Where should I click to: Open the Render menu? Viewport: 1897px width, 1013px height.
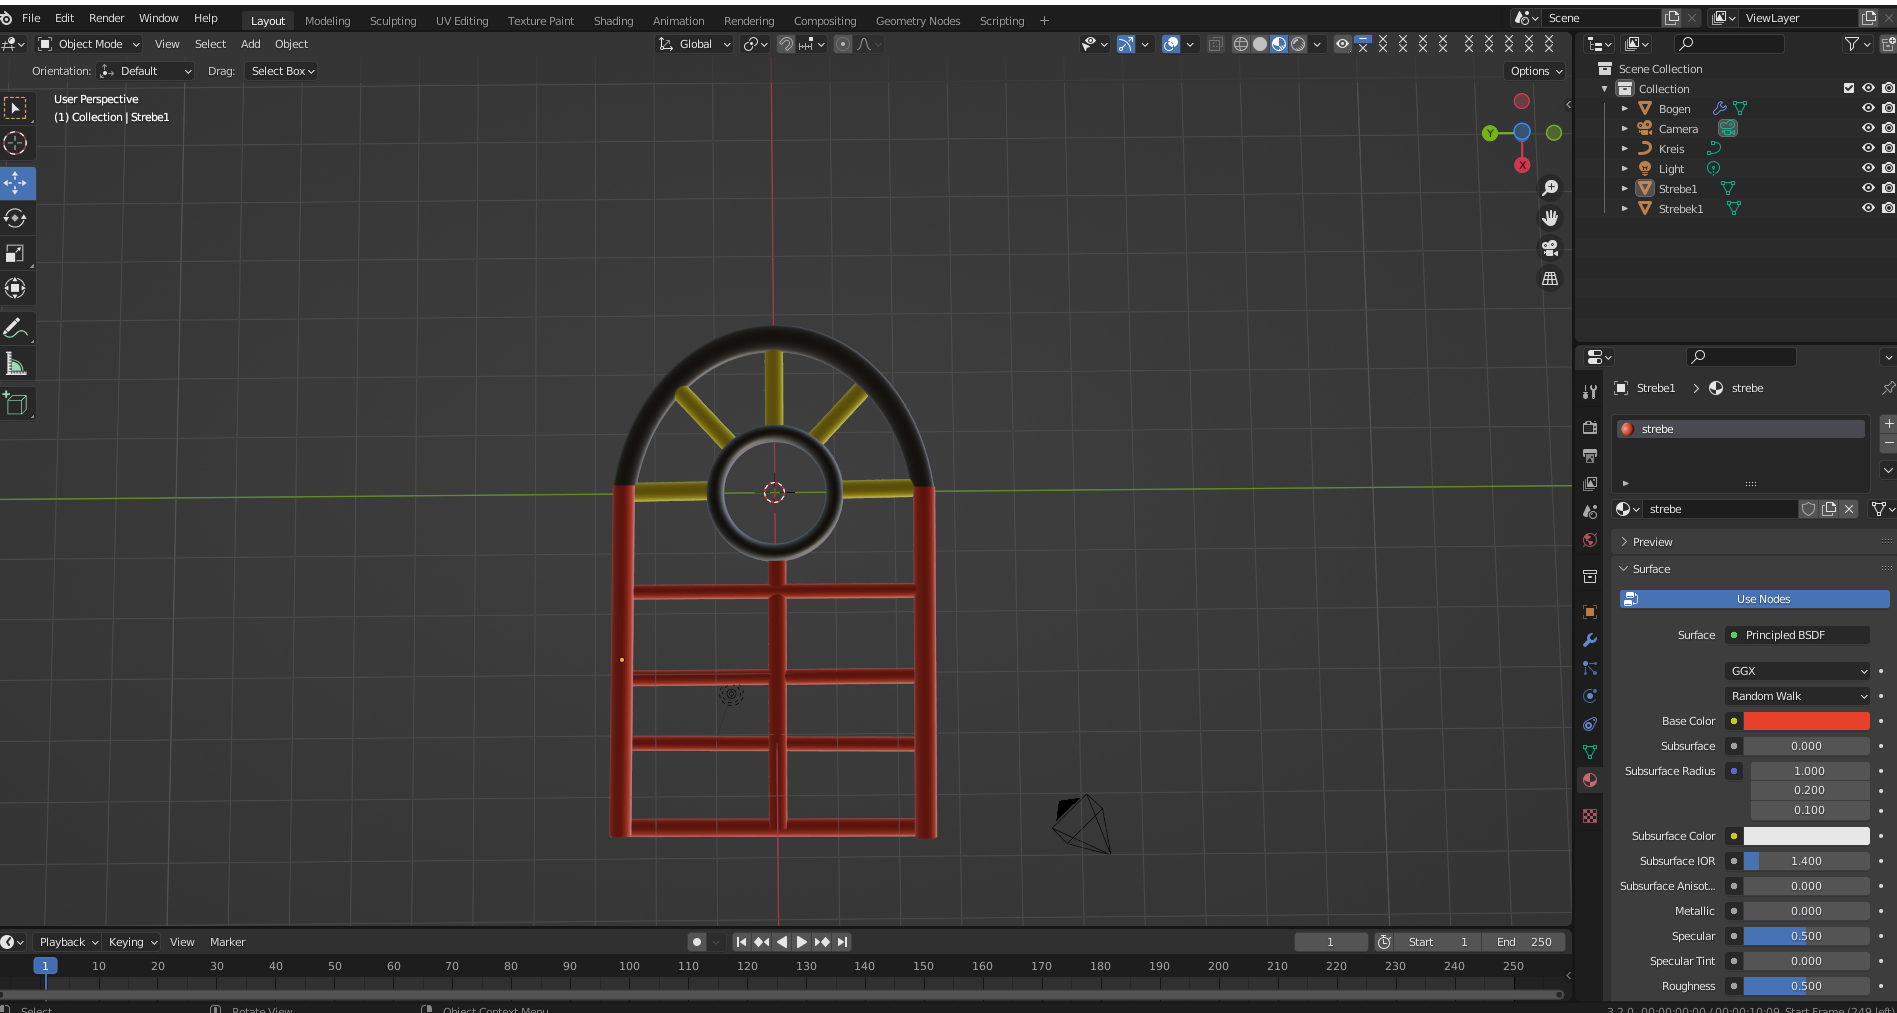[x=106, y=18]
